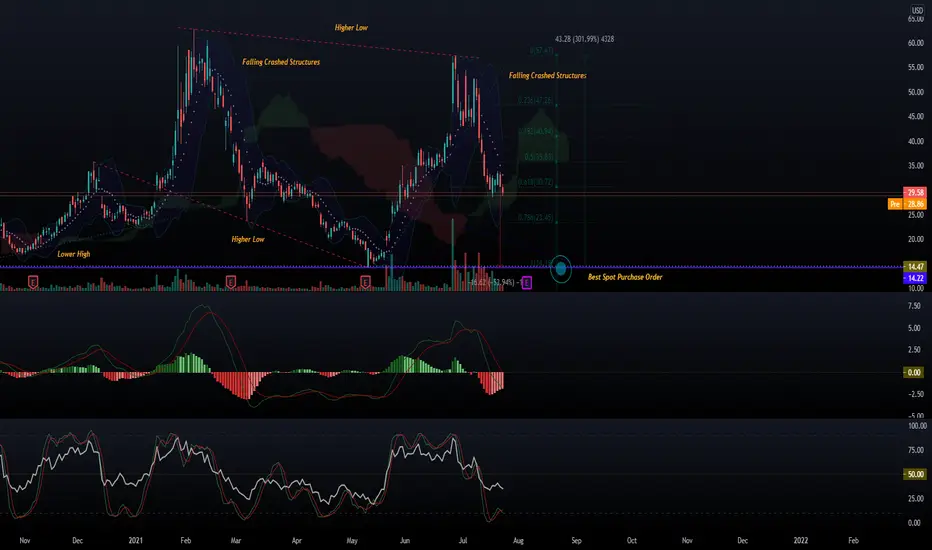Click the blue circle Best Spot marker
This screenshot has width=932, height=550.
[x=561, y=269]
